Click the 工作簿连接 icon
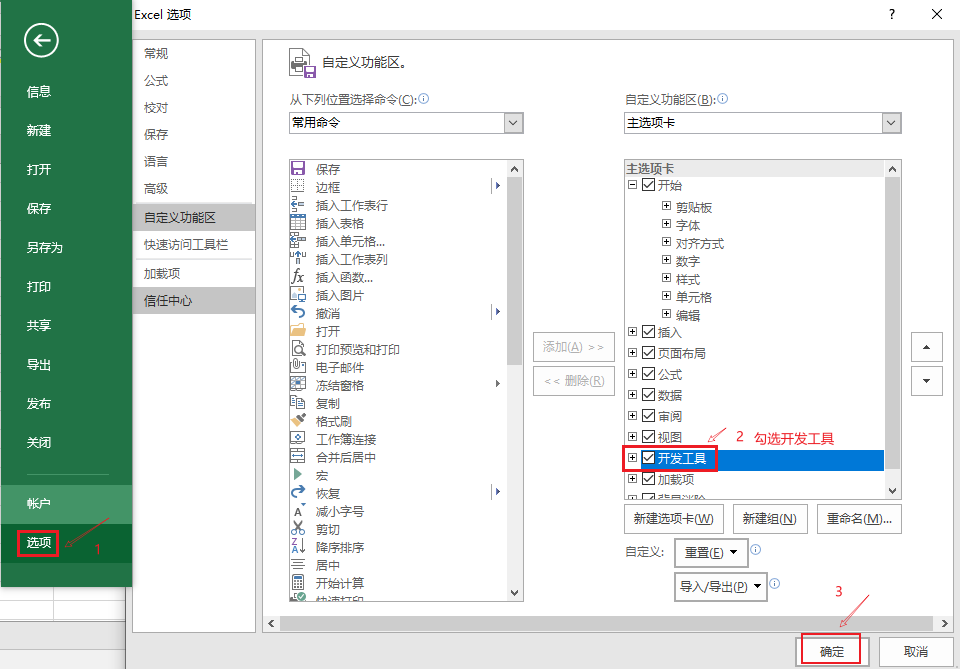 click(298, 438)
